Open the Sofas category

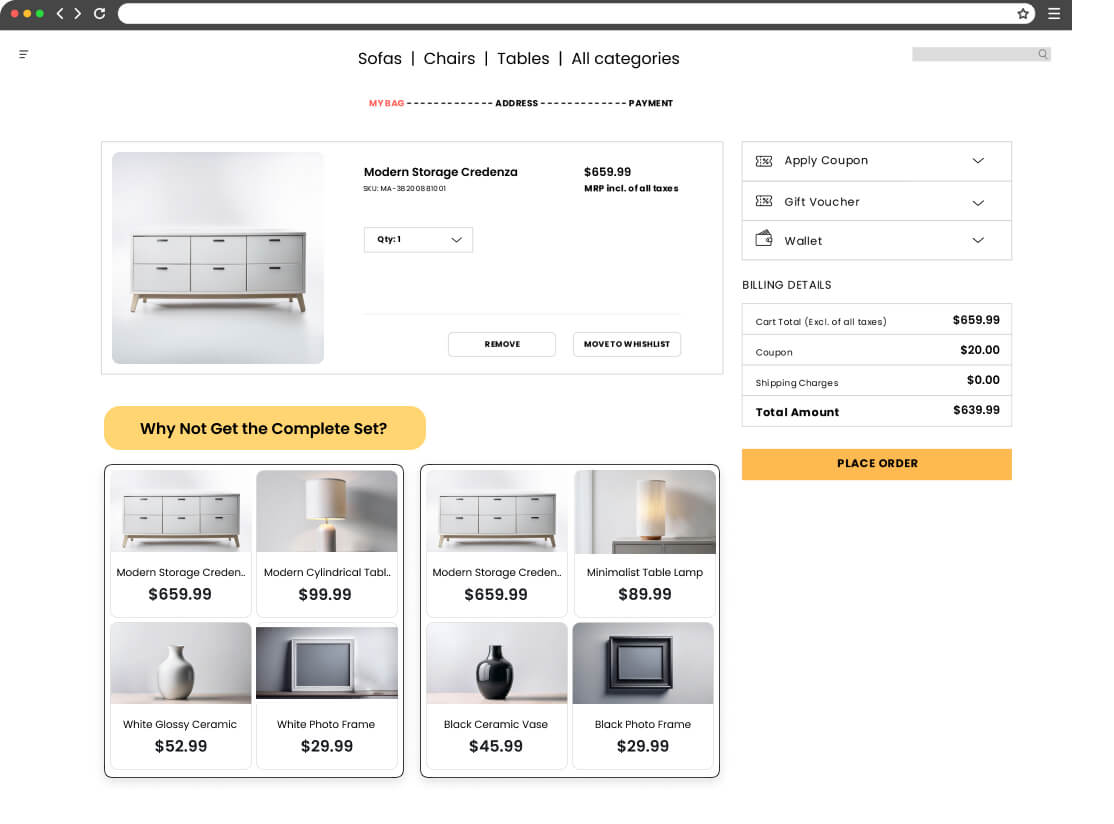[380, 59]
